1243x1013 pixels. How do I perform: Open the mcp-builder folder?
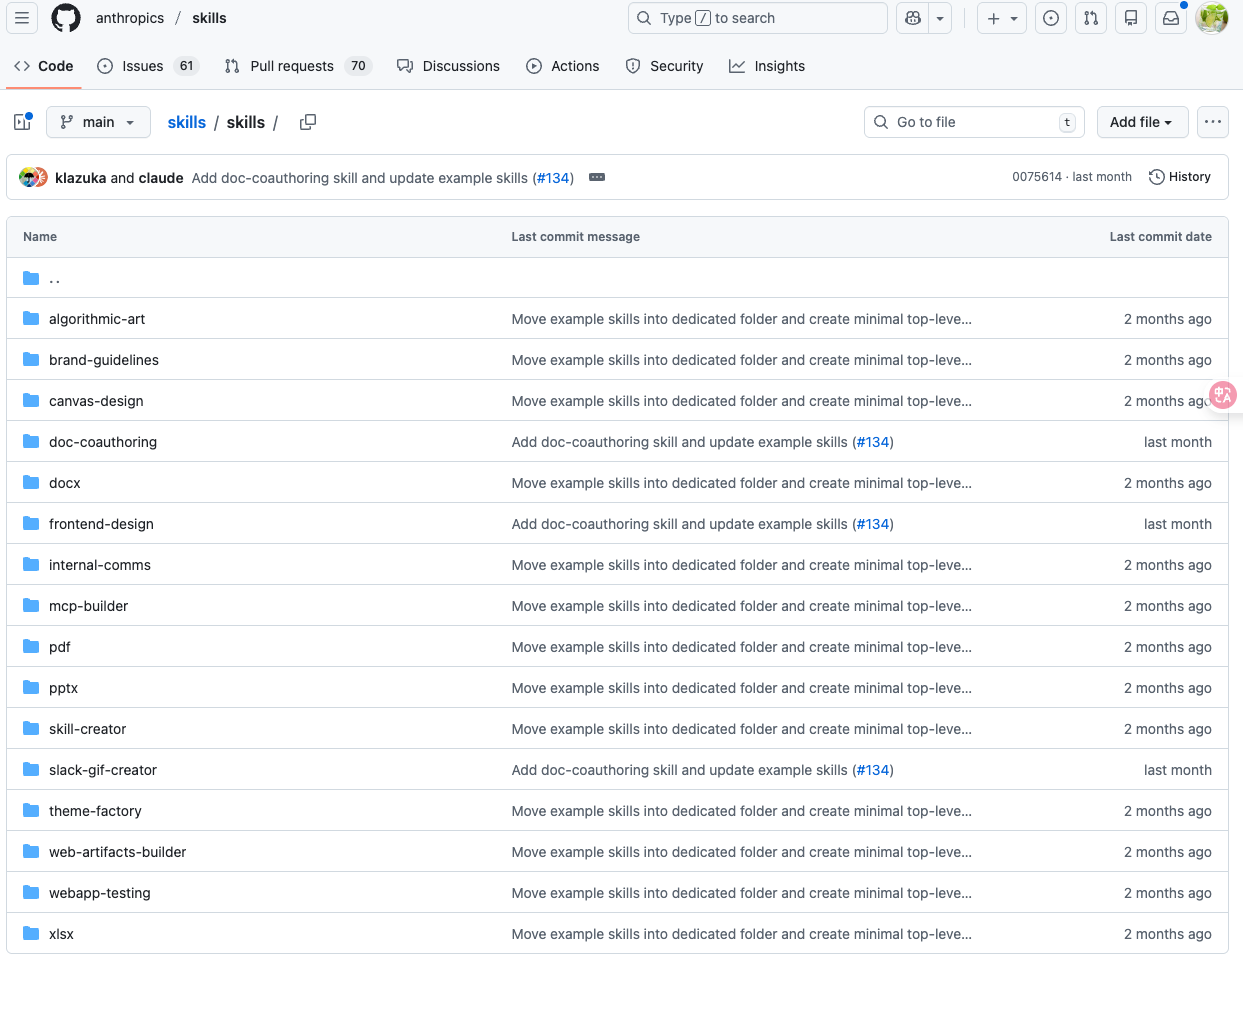[88, 606]
